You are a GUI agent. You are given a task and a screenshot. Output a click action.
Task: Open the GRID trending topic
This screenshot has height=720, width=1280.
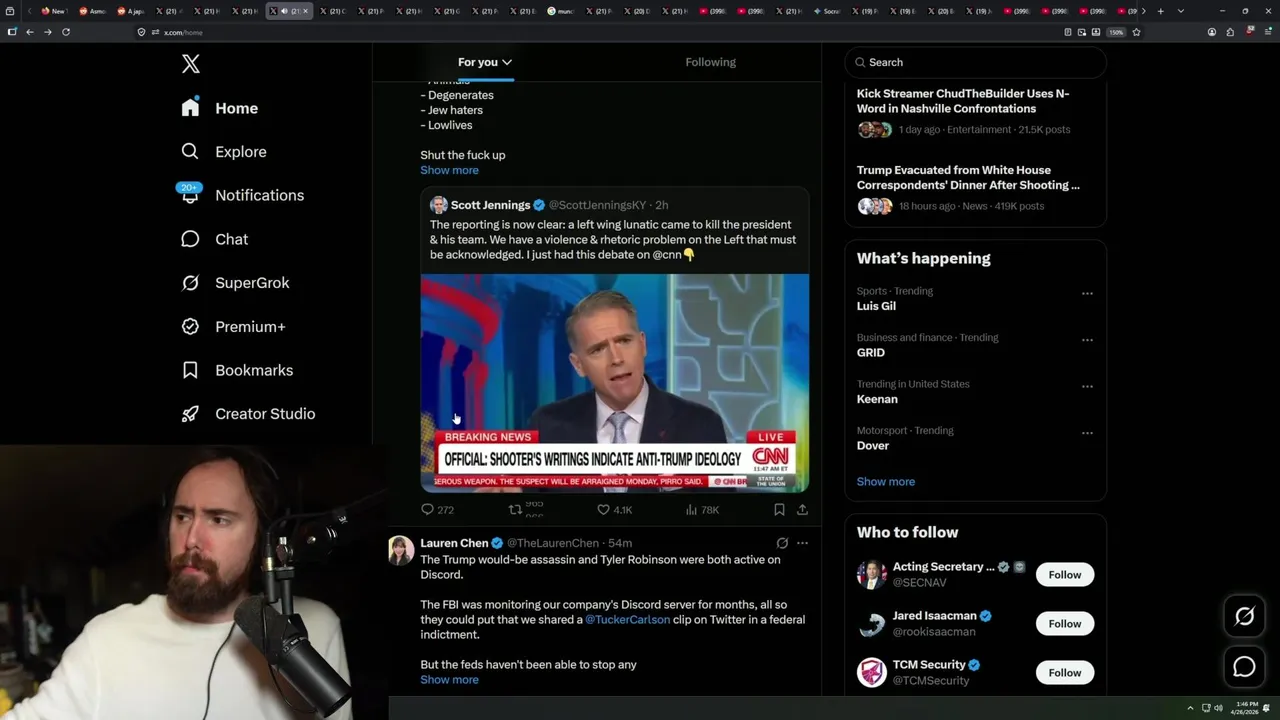tap(871, 353)
